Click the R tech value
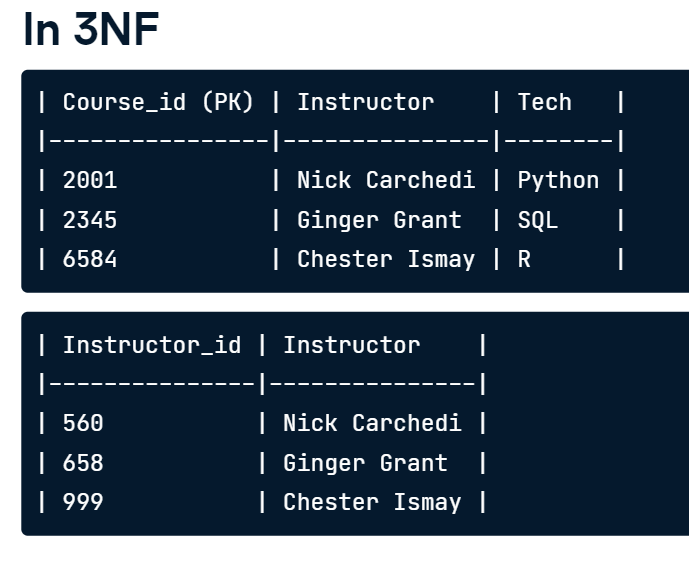The image size is (689, 564). pos(524,259)
